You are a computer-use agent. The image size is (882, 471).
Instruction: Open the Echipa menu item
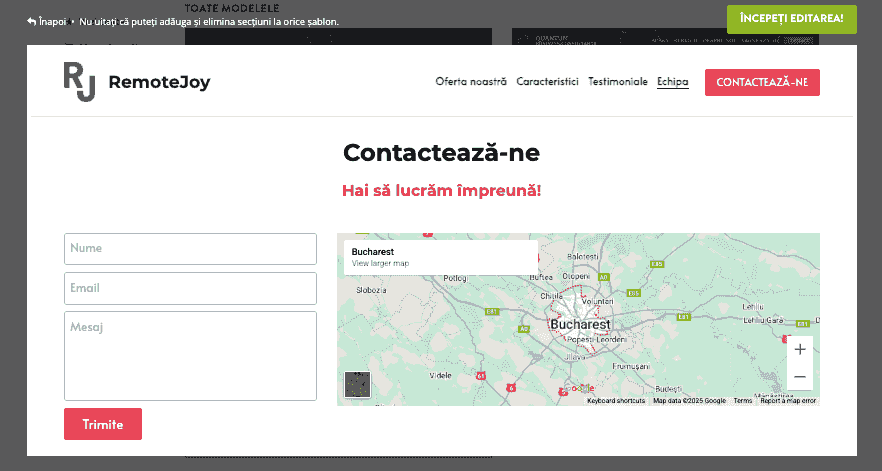point(673,82)
